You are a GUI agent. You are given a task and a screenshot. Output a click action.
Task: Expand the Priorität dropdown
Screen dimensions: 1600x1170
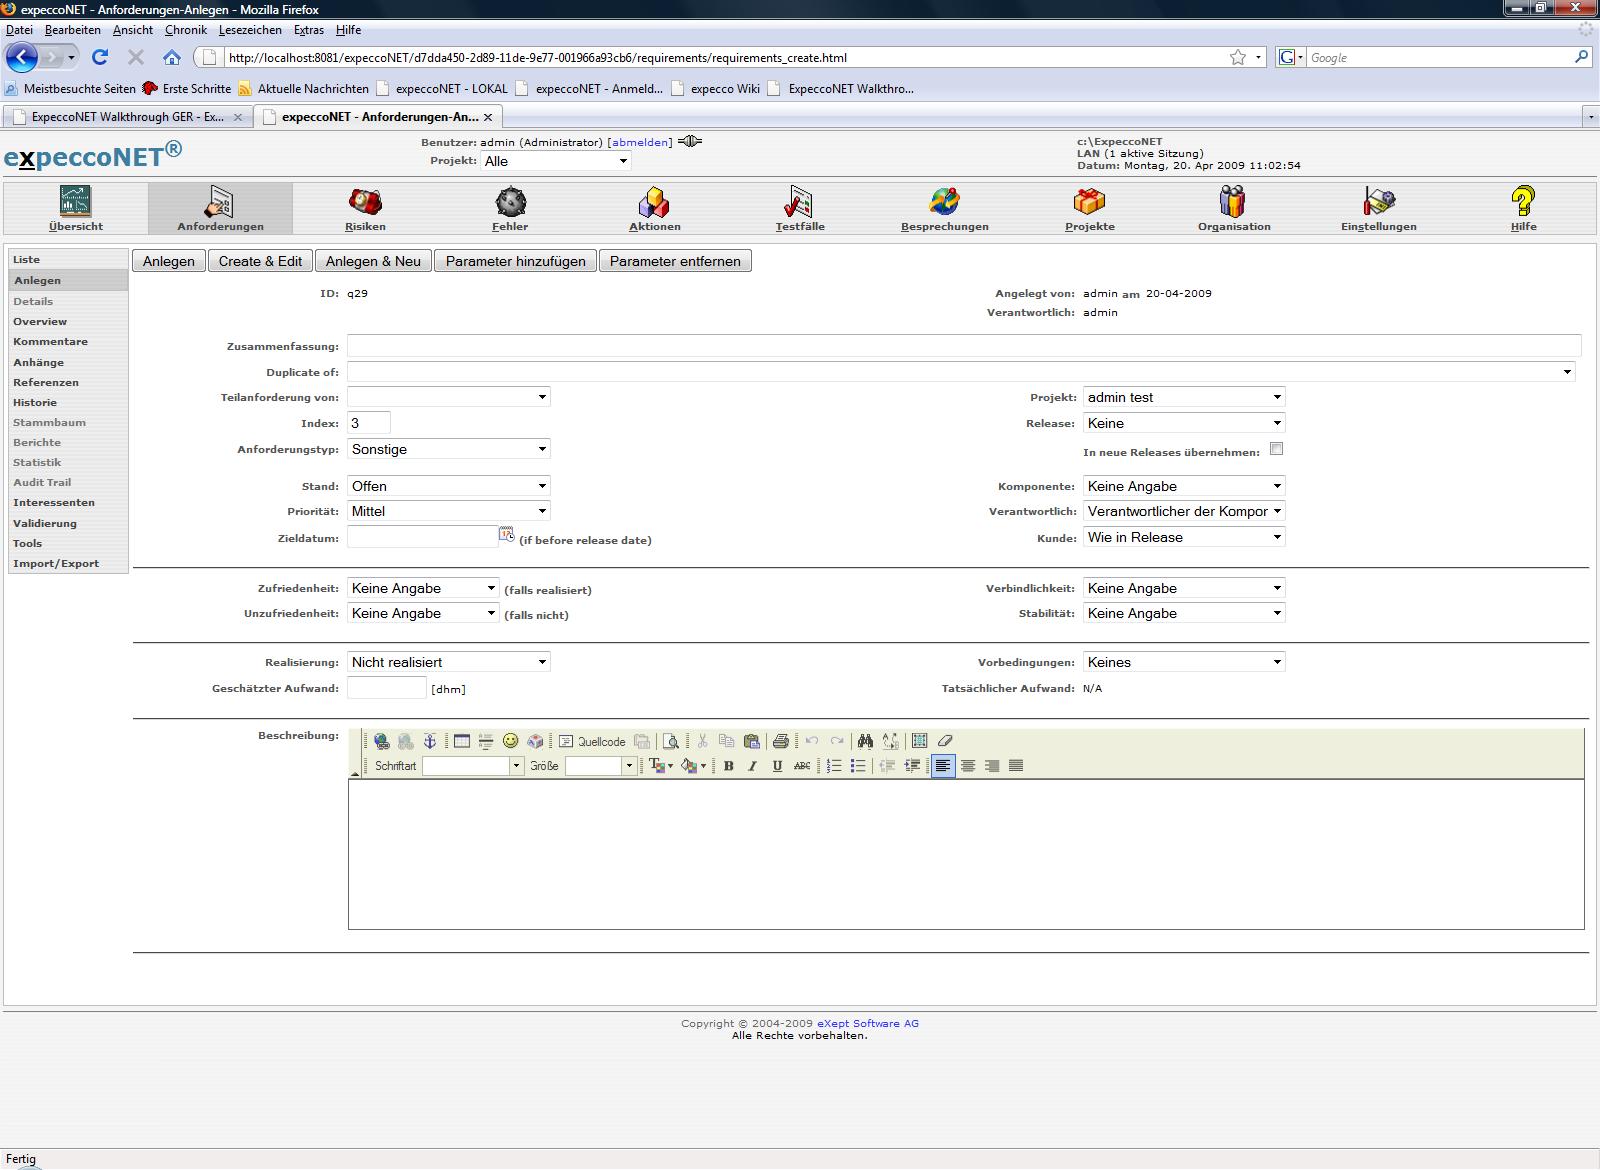[448, 511]
